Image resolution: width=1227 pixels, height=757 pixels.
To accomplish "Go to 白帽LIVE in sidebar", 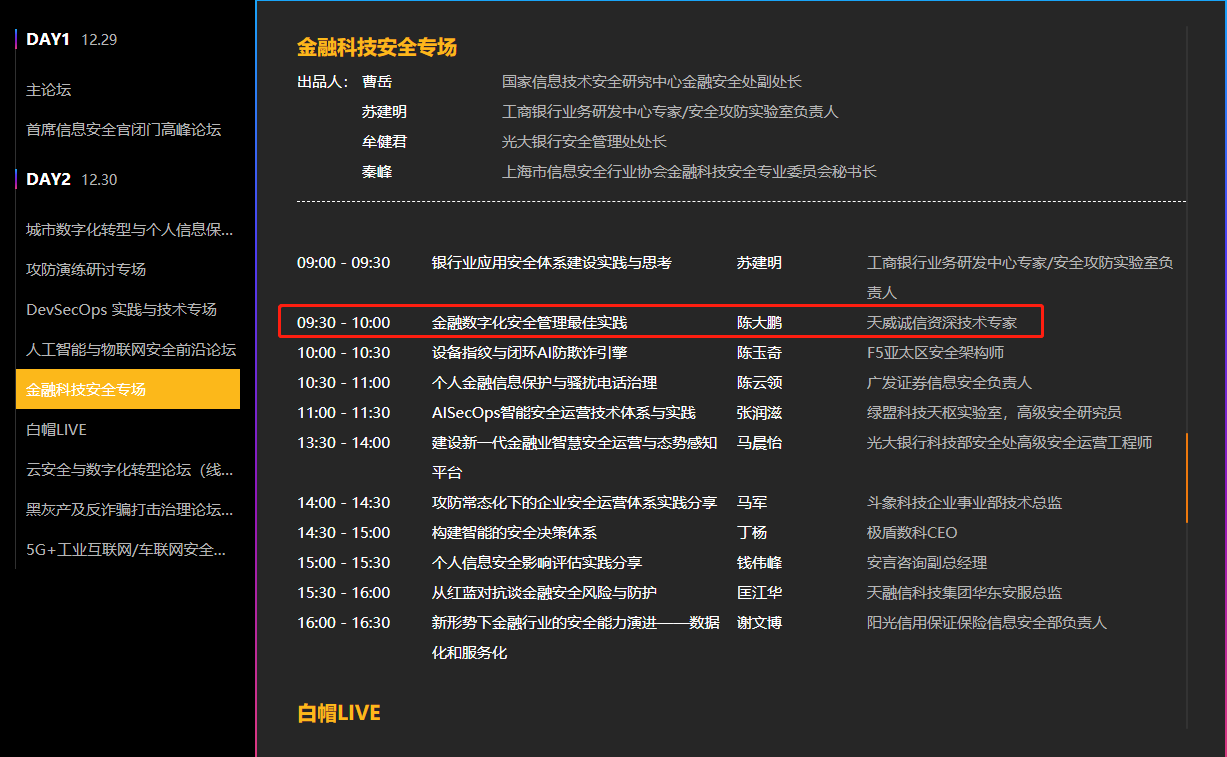I will 128,430.
